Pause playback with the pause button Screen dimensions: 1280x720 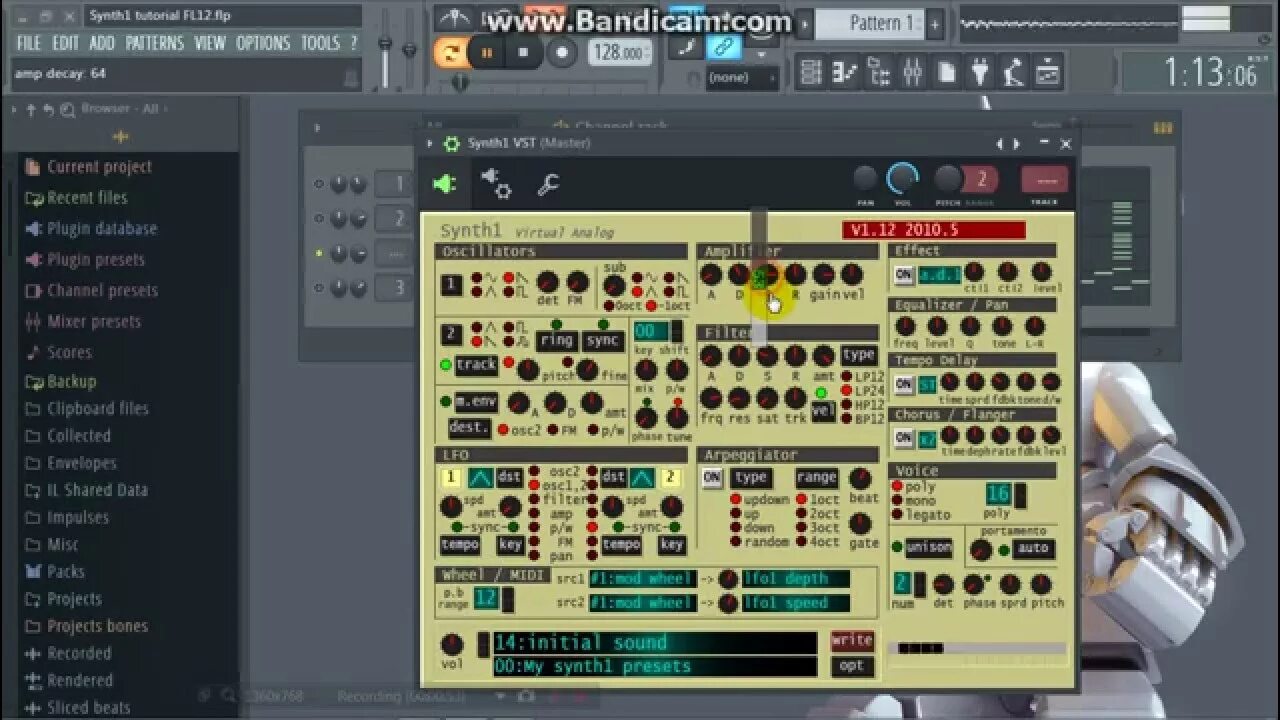487,53
